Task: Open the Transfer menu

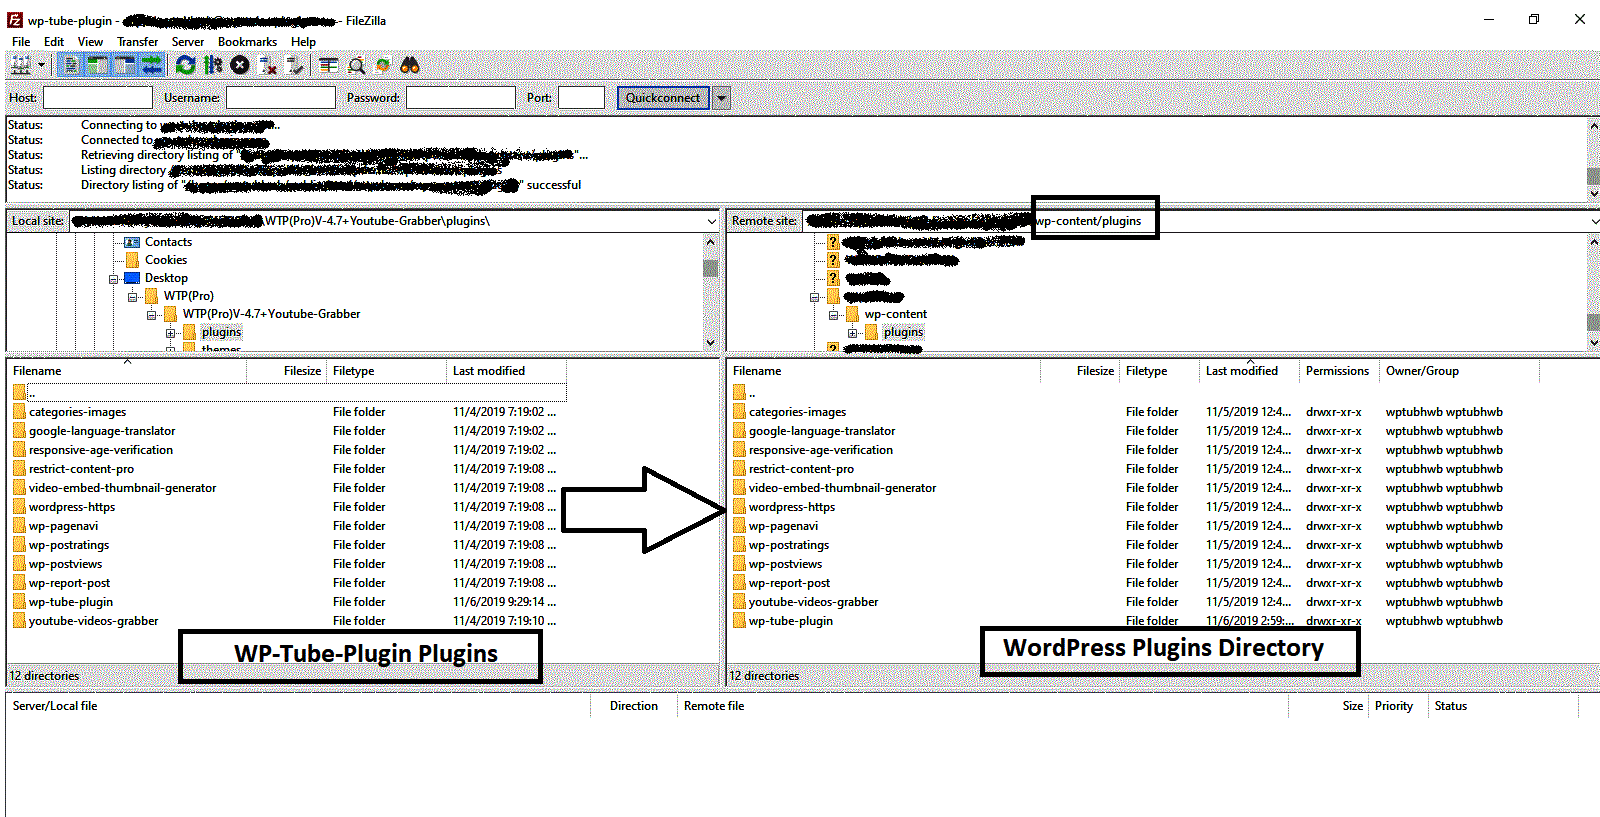Action: tap(137, 42)
